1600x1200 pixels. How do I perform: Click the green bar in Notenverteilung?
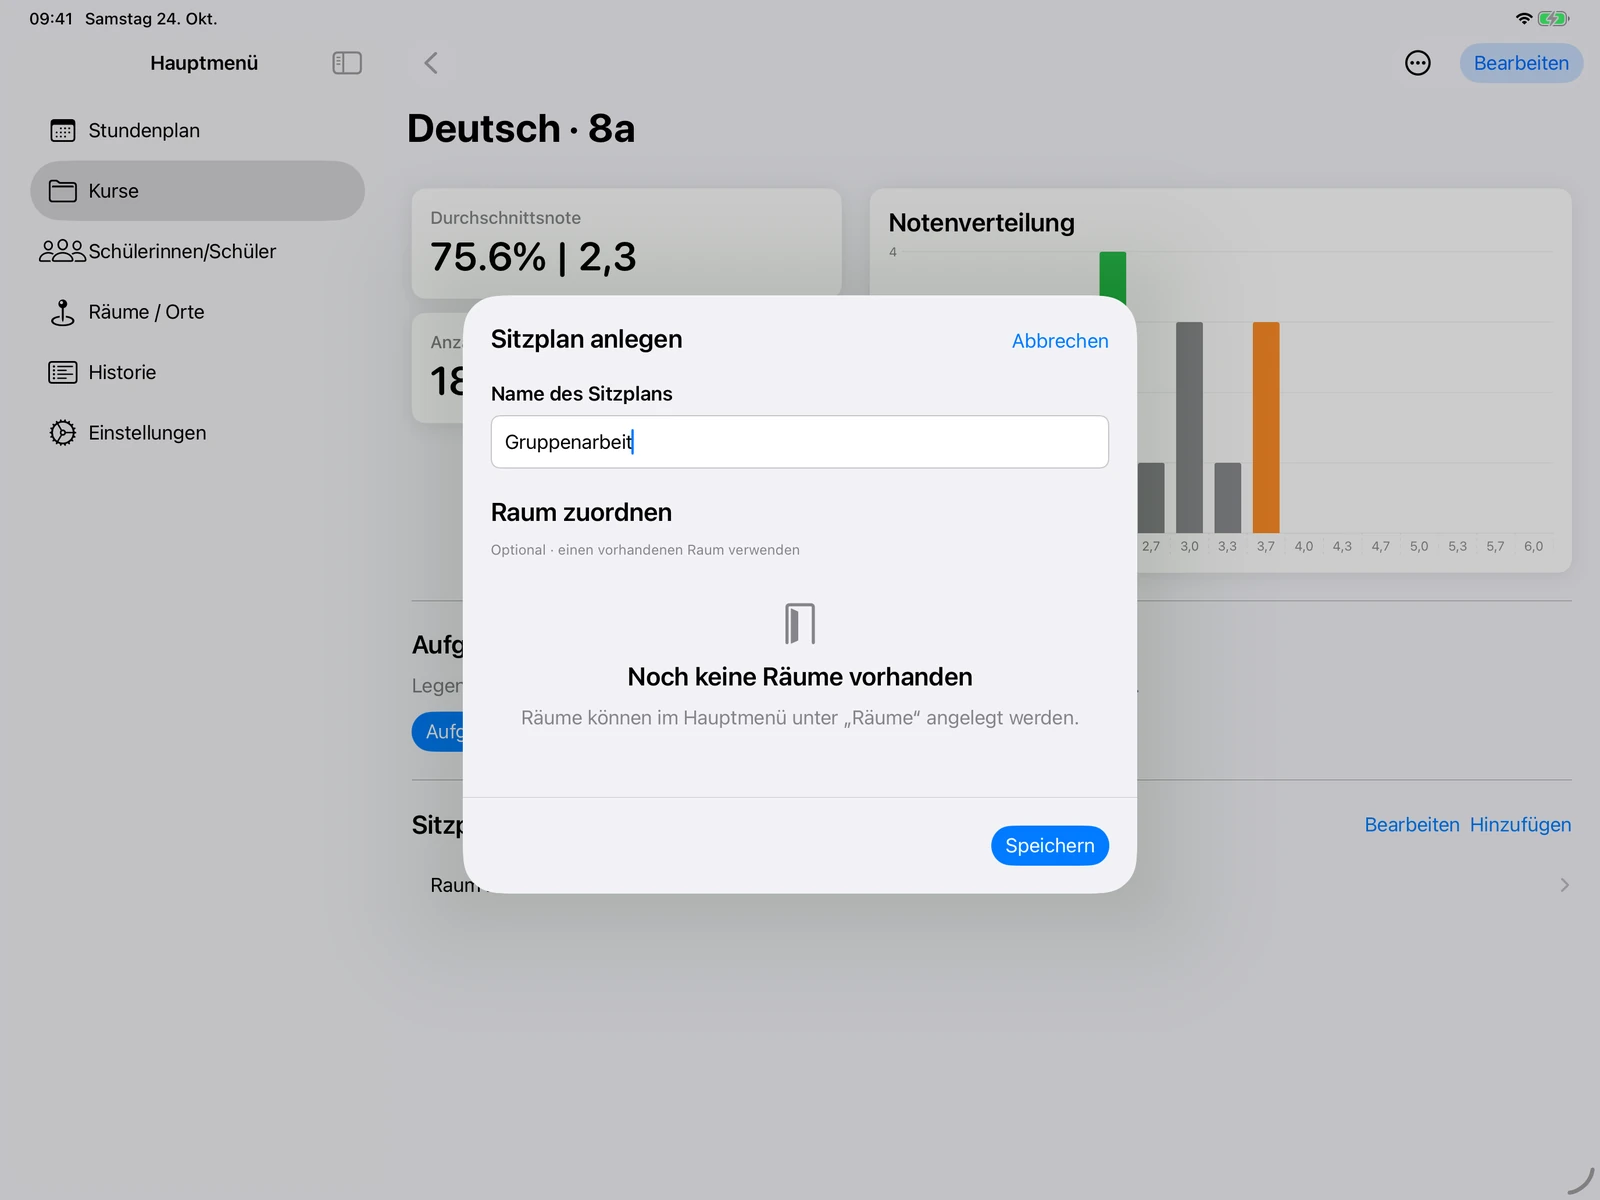1112,277
